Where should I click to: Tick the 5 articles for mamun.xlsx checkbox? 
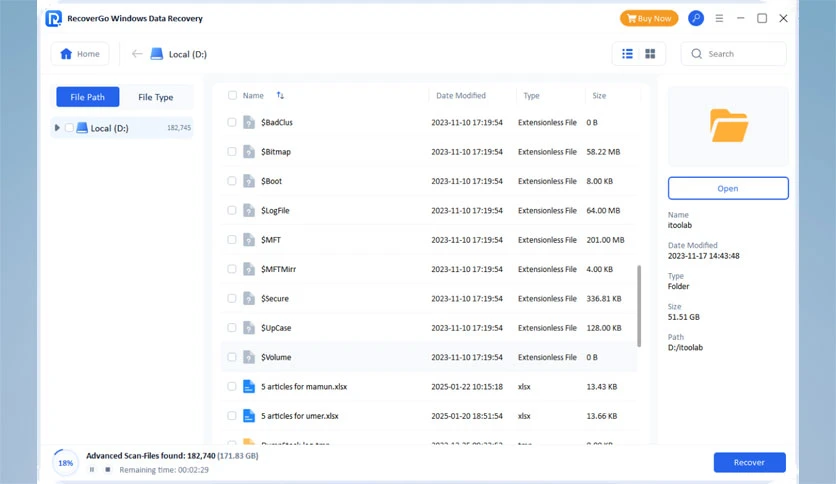pos(232,386)
